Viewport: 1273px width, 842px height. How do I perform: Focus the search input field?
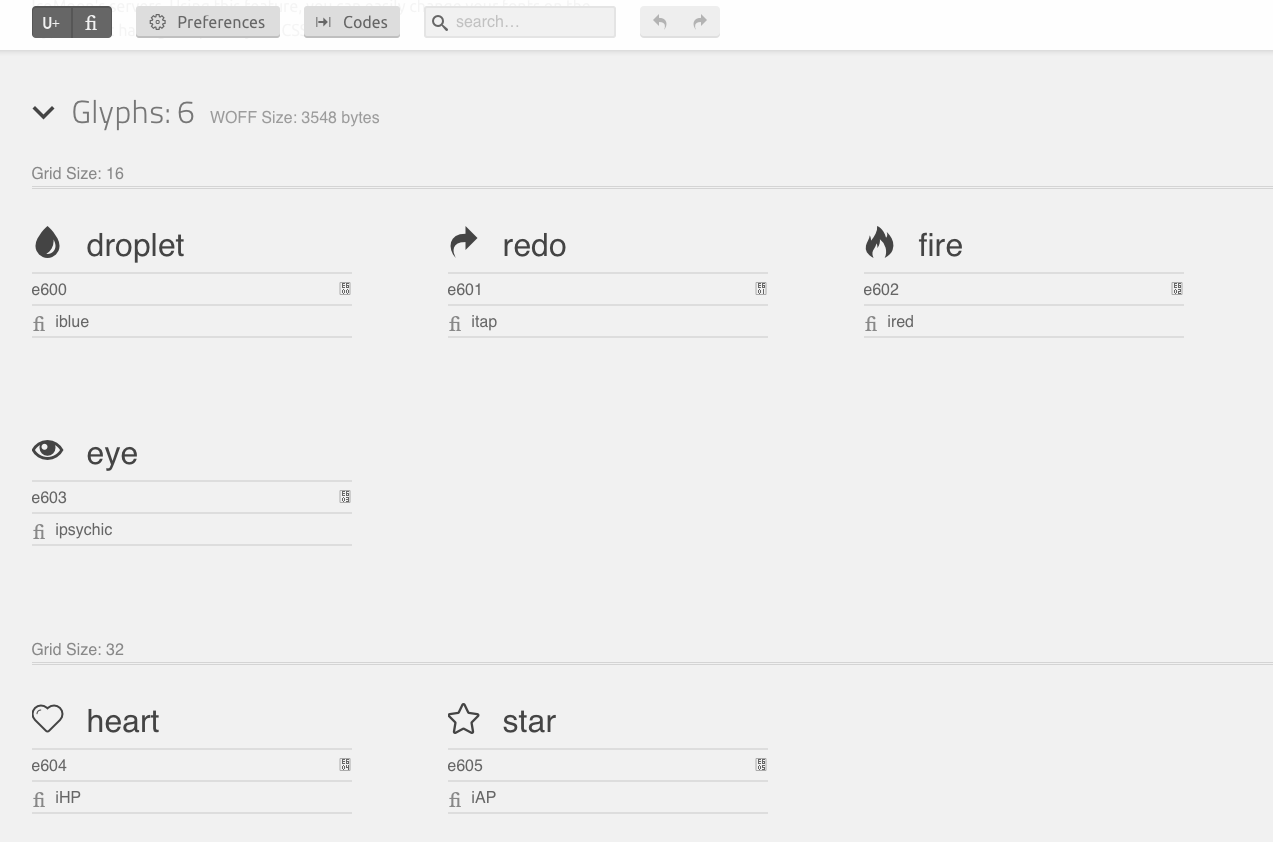pyautogui.click(x=520, y=22)
